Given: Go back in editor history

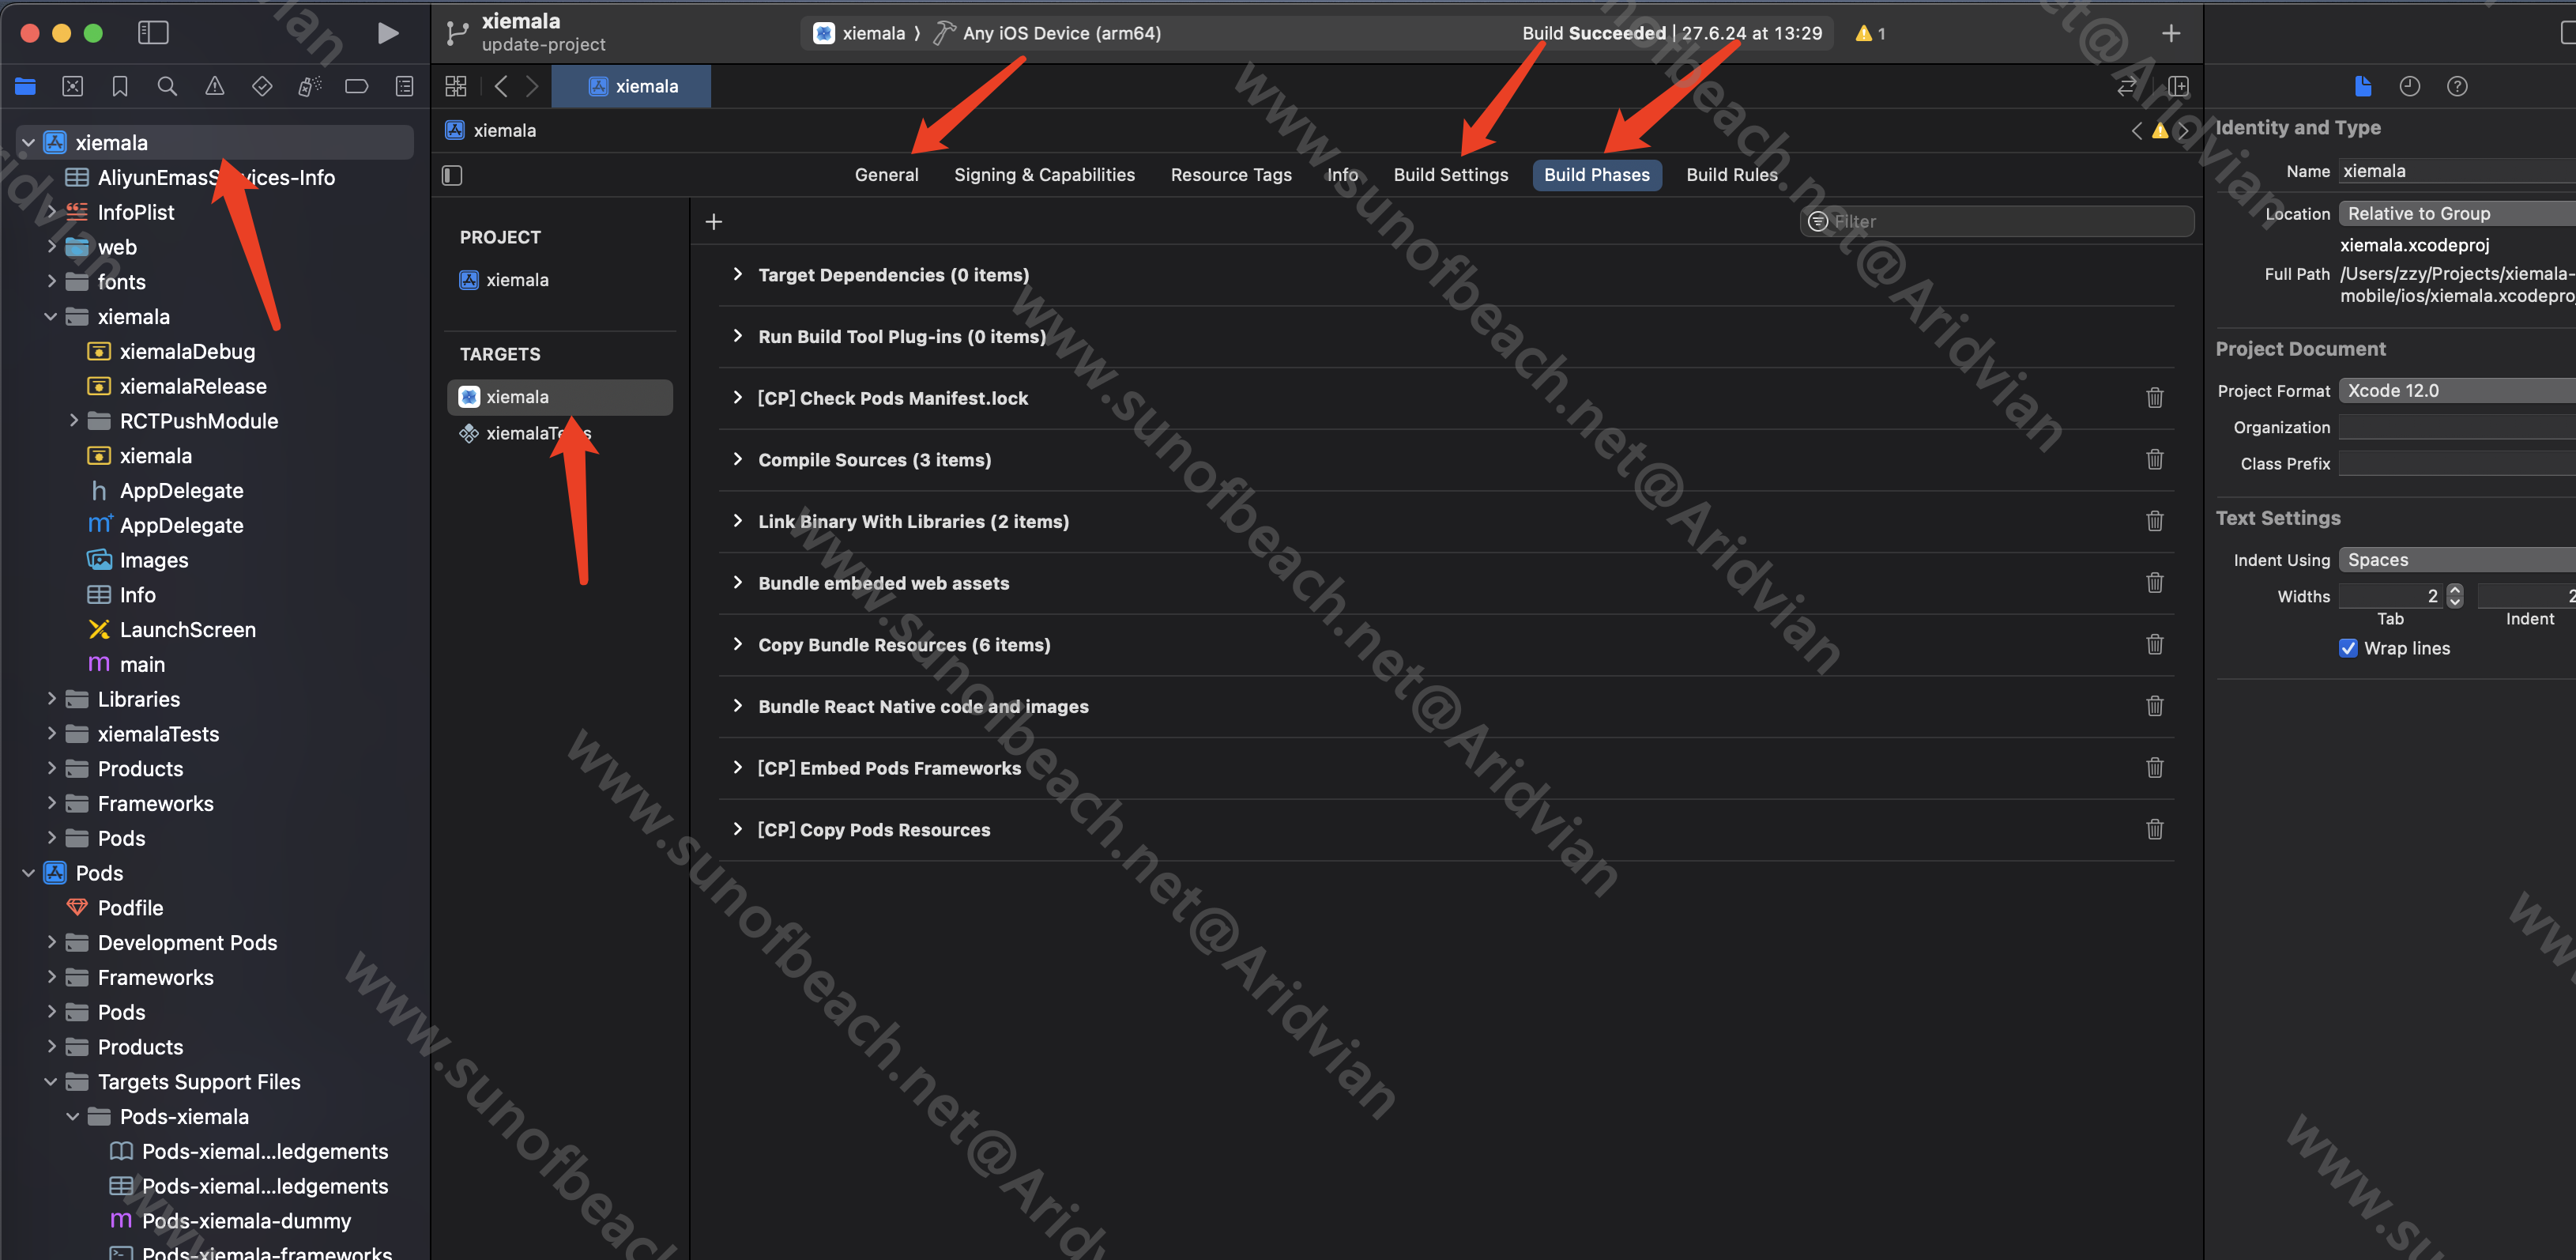Looking at the screenshot, I should click(x=501, y=86).
